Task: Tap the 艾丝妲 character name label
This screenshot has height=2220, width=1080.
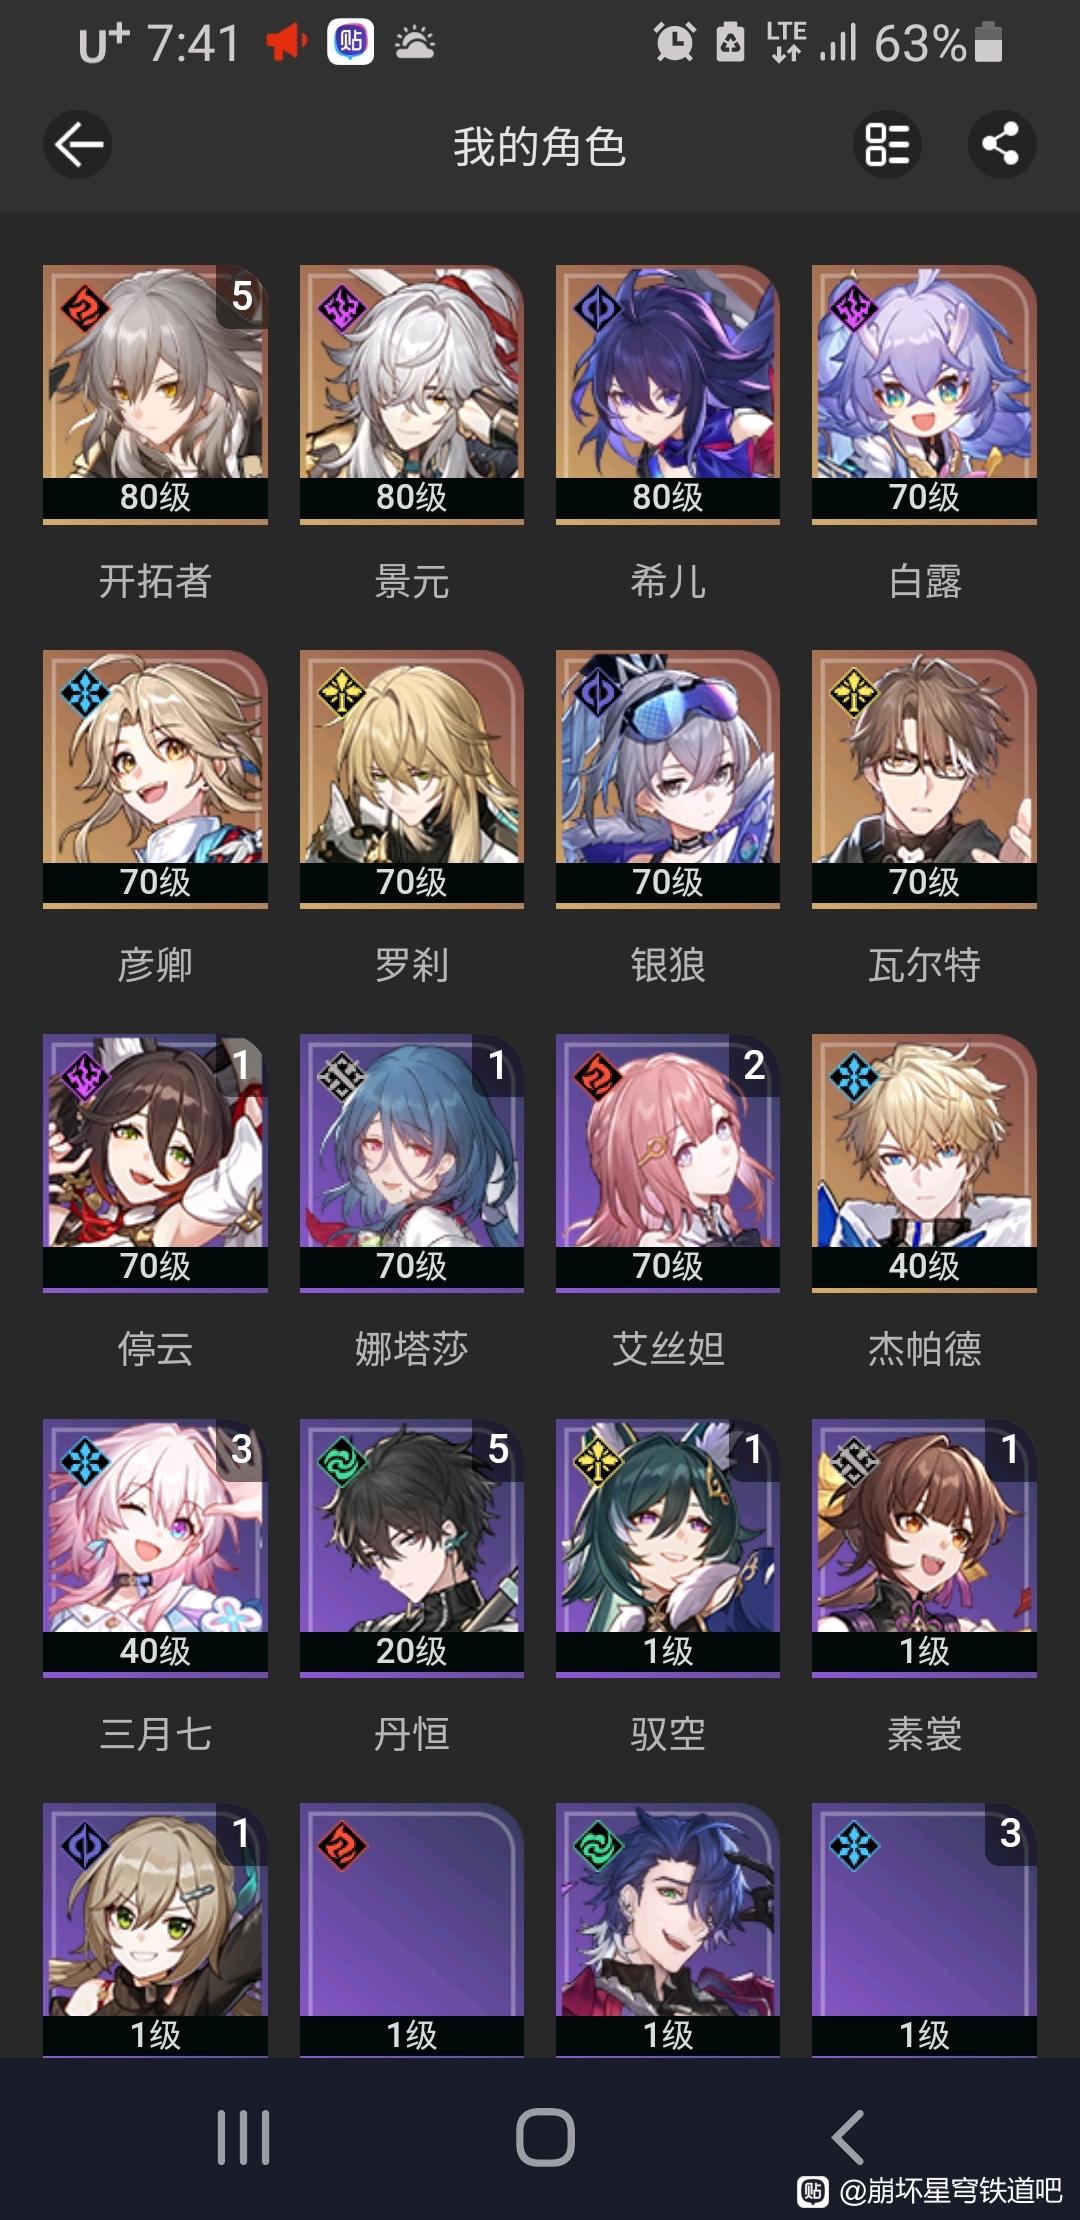Action: click(x=668, y=1349)
